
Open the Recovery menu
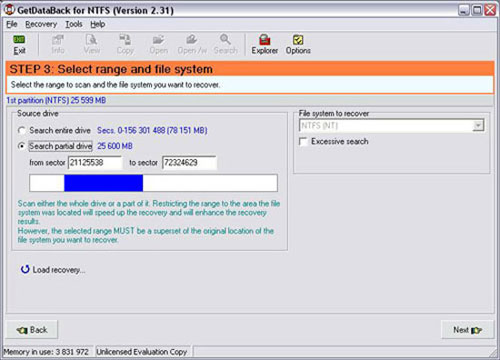coord(41,24)
